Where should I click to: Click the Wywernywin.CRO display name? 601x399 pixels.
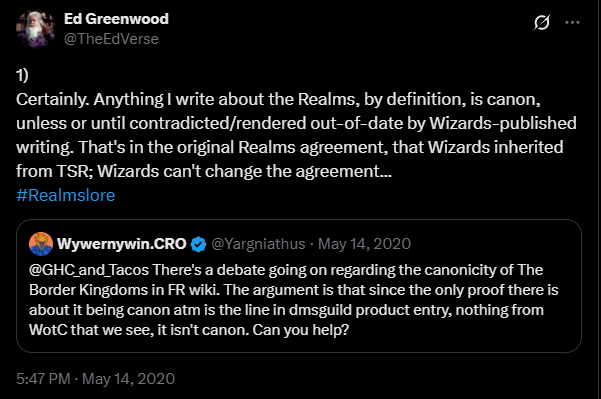122,244
